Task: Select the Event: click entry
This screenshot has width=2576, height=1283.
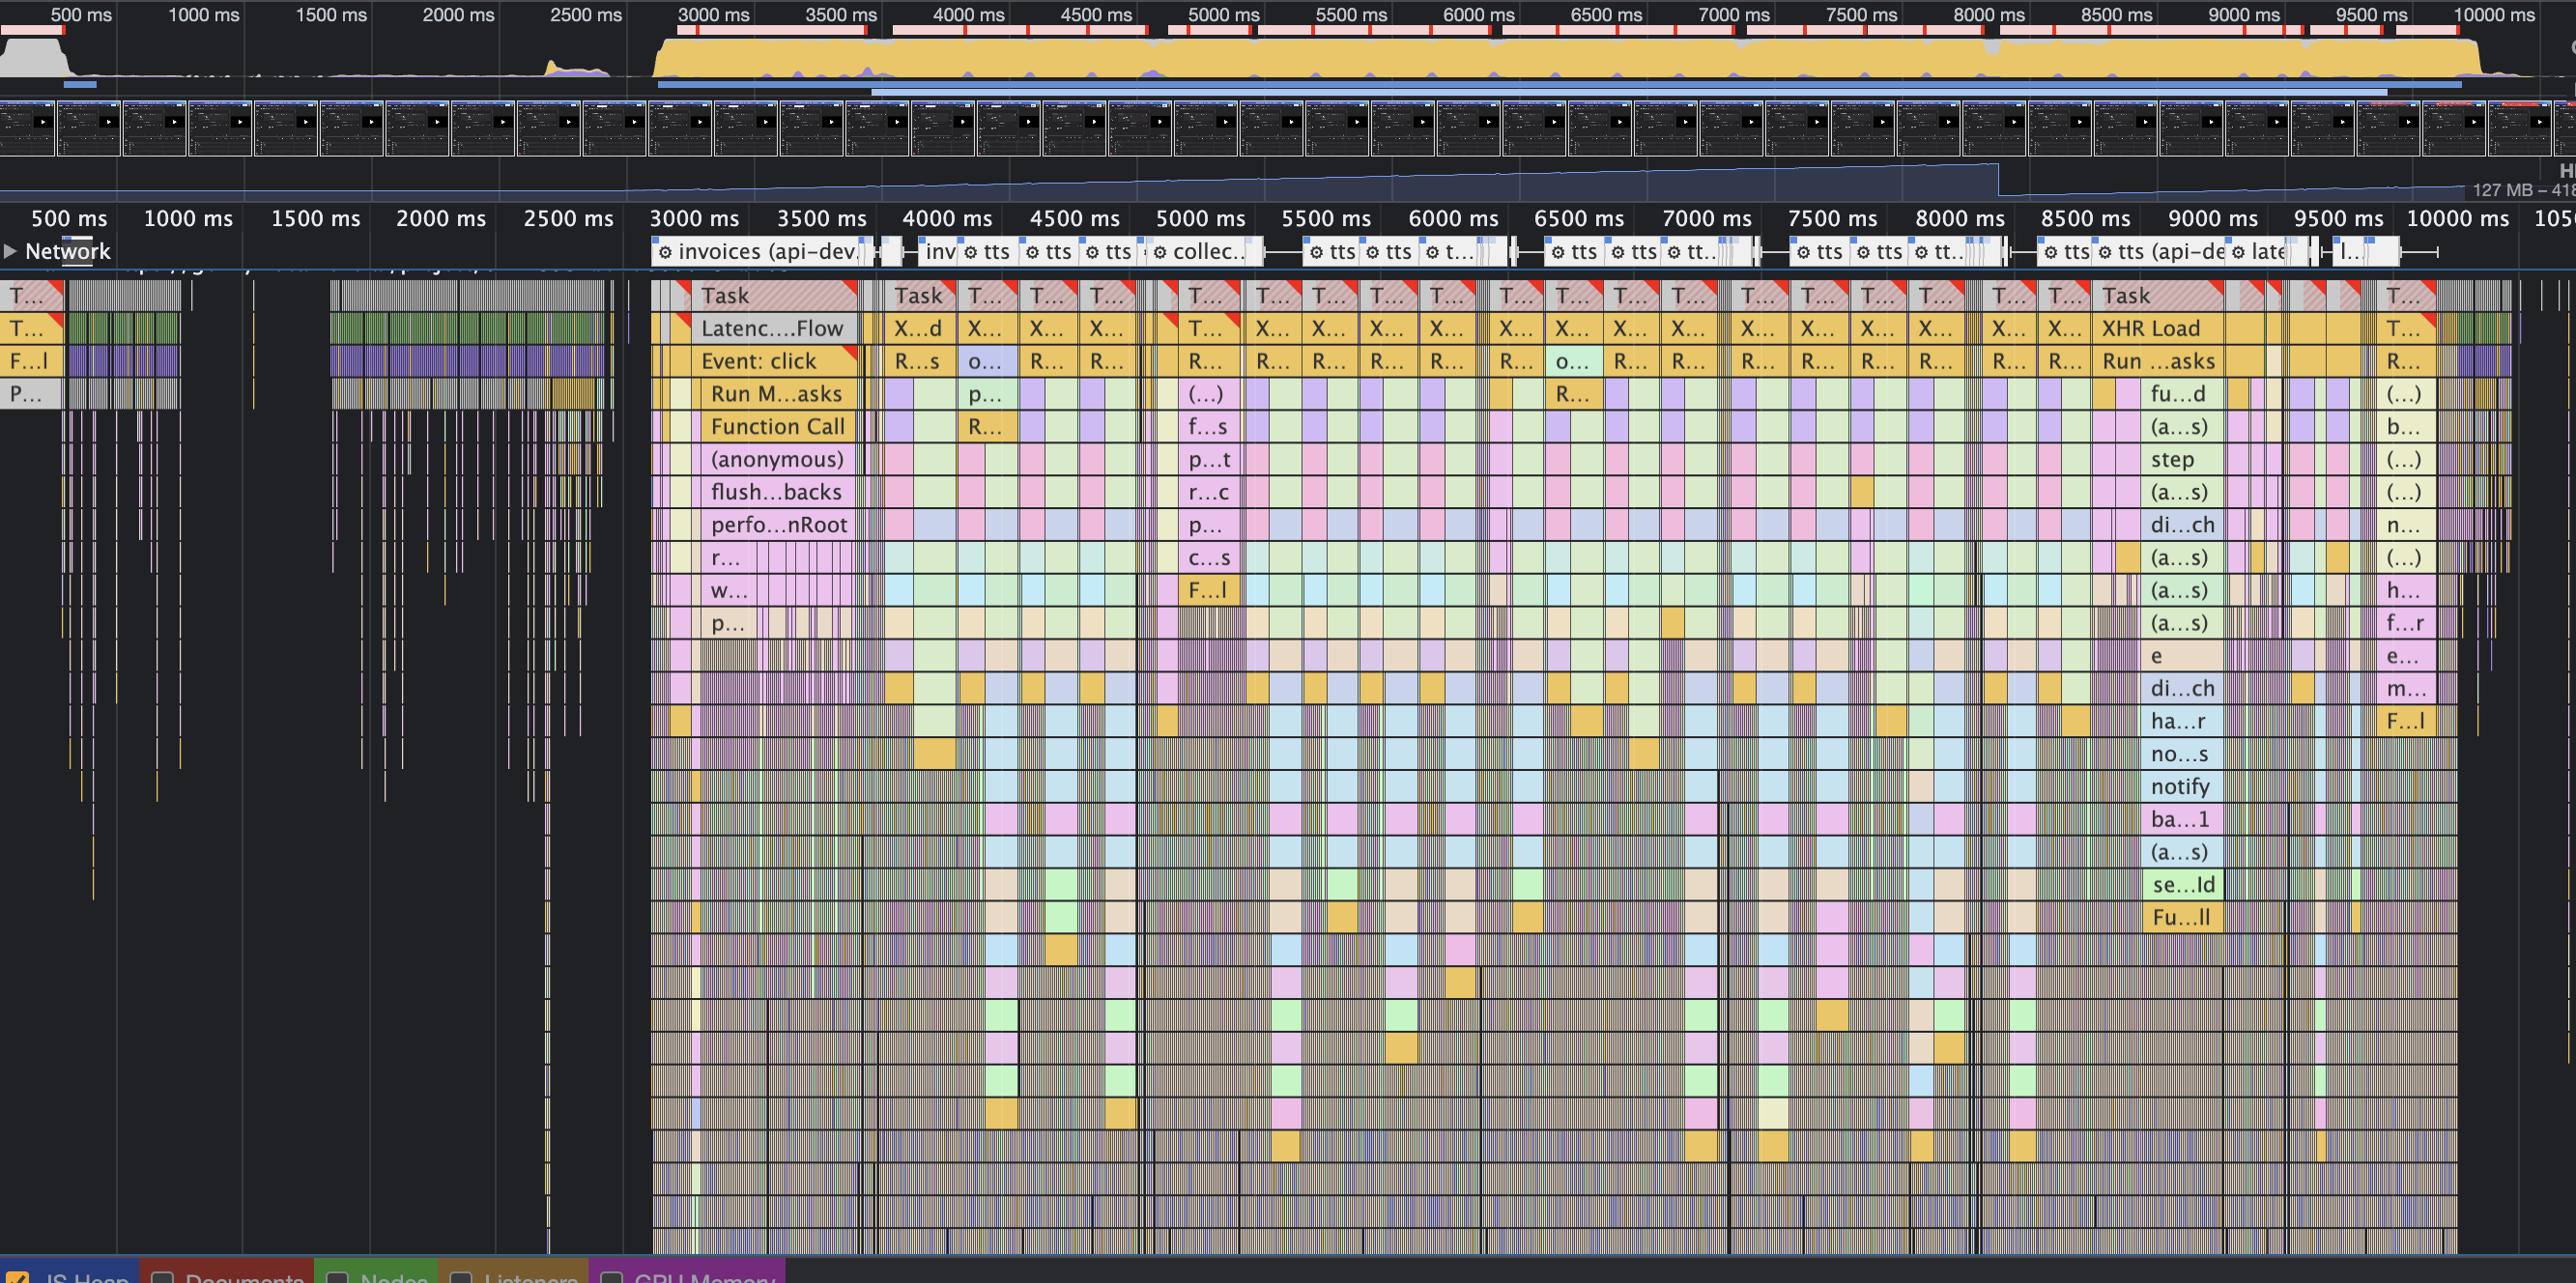Action: [x=758, y=361]
